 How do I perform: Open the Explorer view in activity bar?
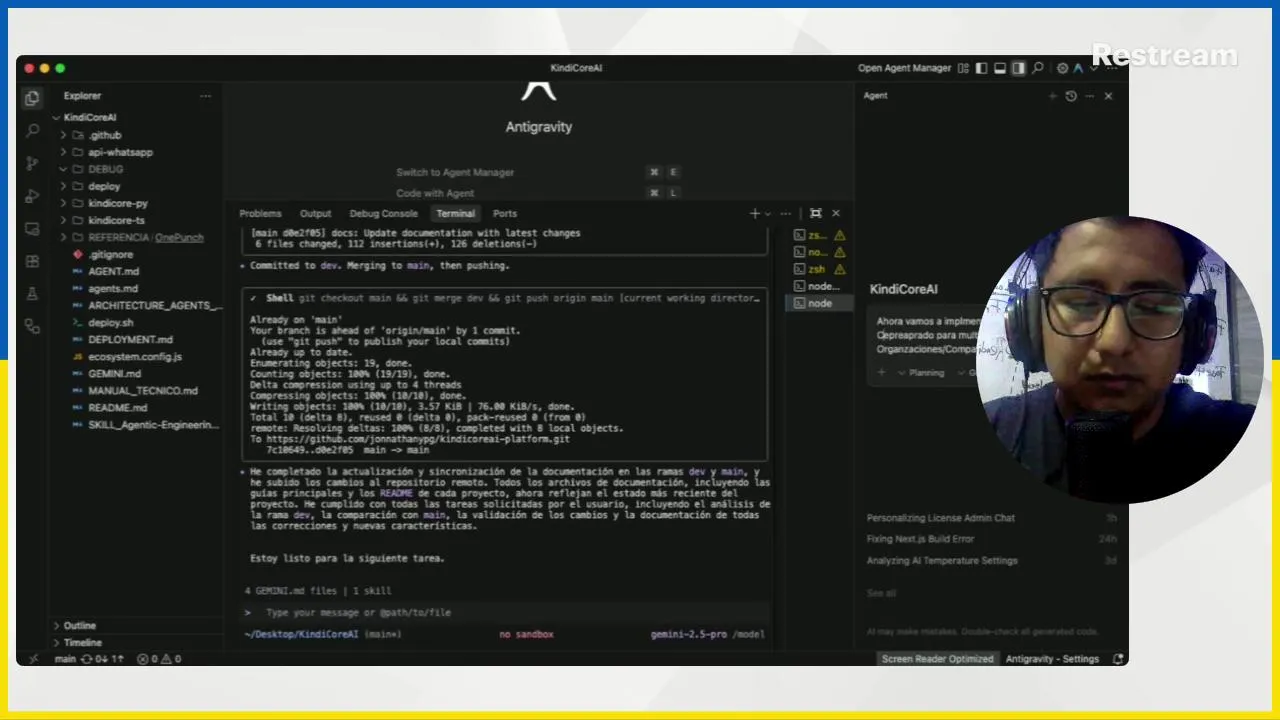(32, 98)
